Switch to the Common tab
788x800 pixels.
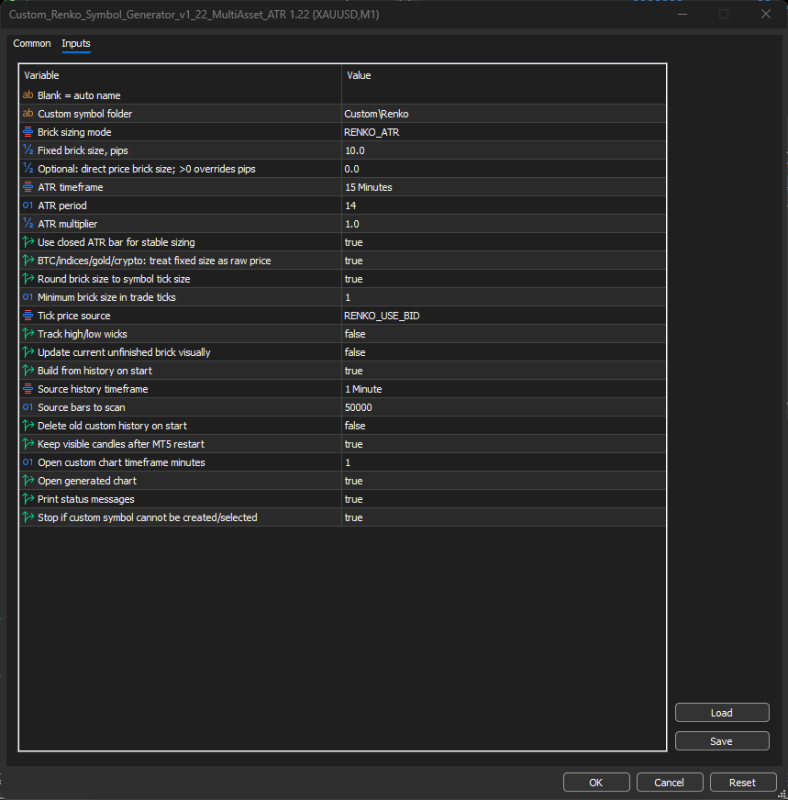pyautogui.click(x=32, y=43)
